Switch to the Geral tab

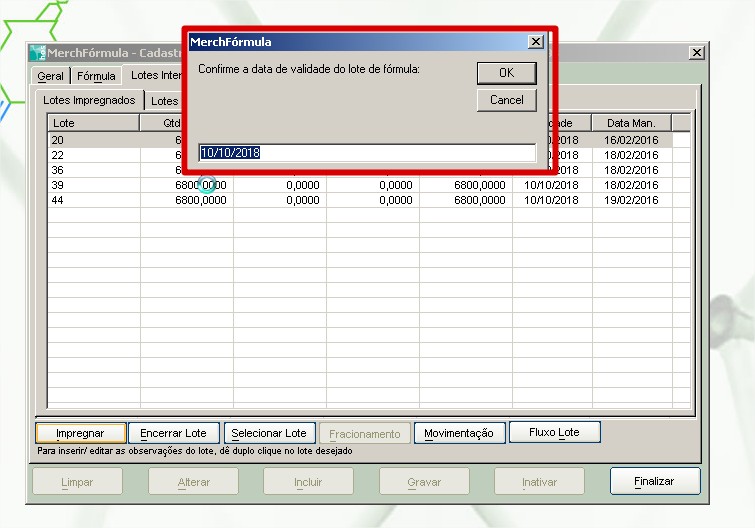click(x=50, y=76)
